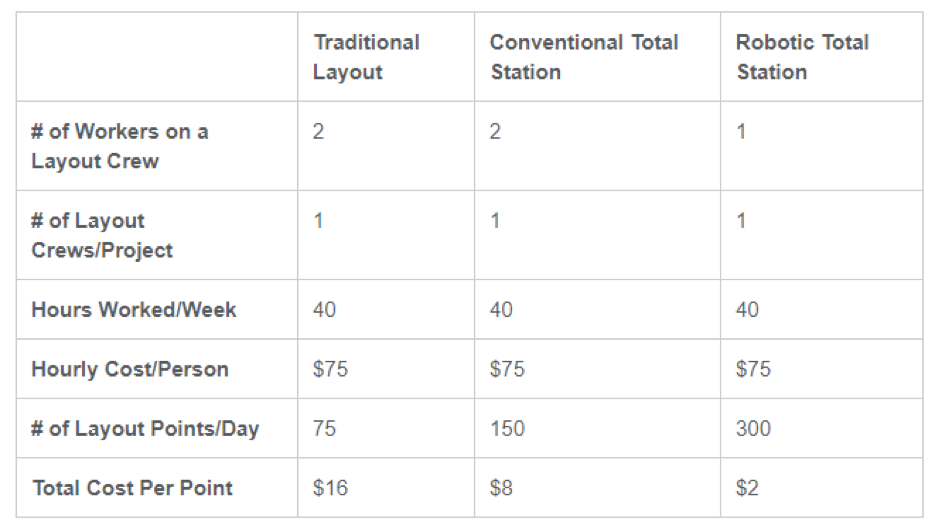Click the empty top-left header cell
The image size is (933, 525).
coord(157,57)
